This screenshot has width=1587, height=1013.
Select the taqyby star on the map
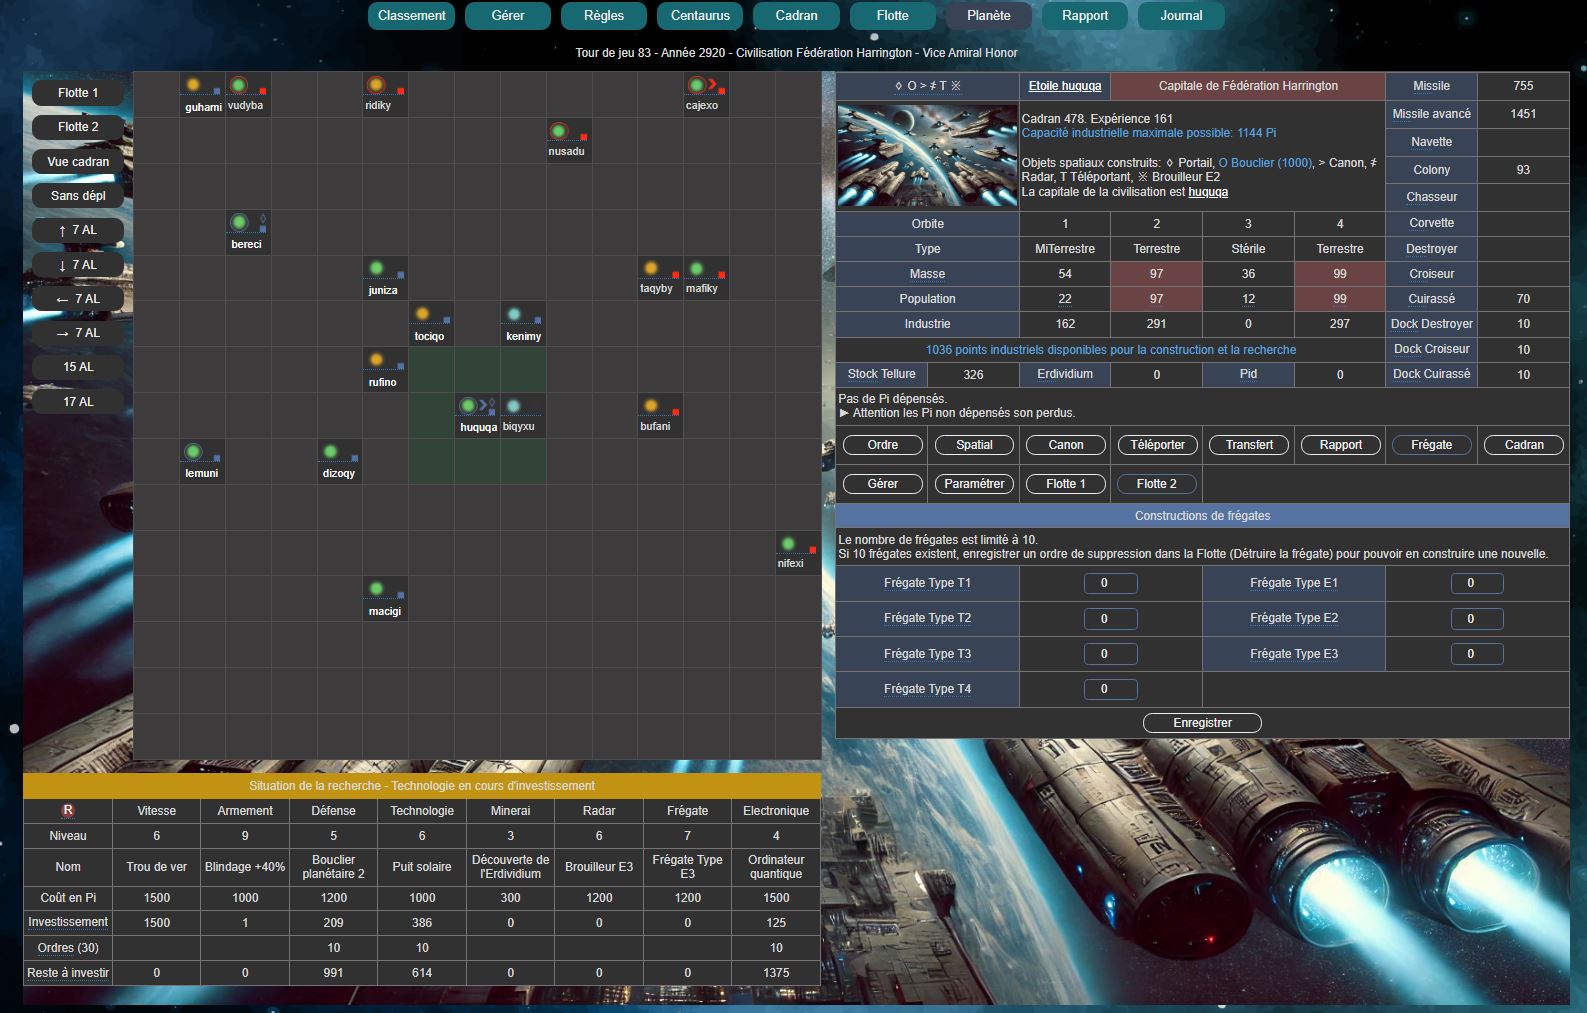coord(651,268)
